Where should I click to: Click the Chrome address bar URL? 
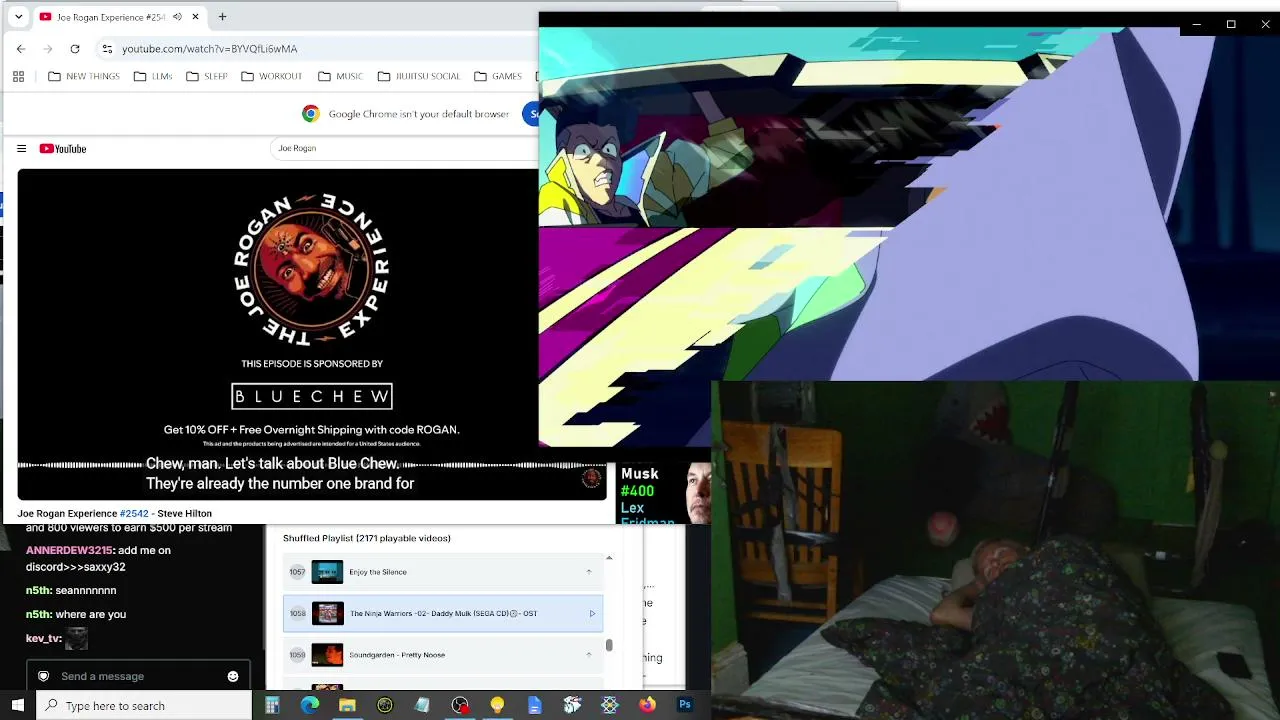pos(209,48)
